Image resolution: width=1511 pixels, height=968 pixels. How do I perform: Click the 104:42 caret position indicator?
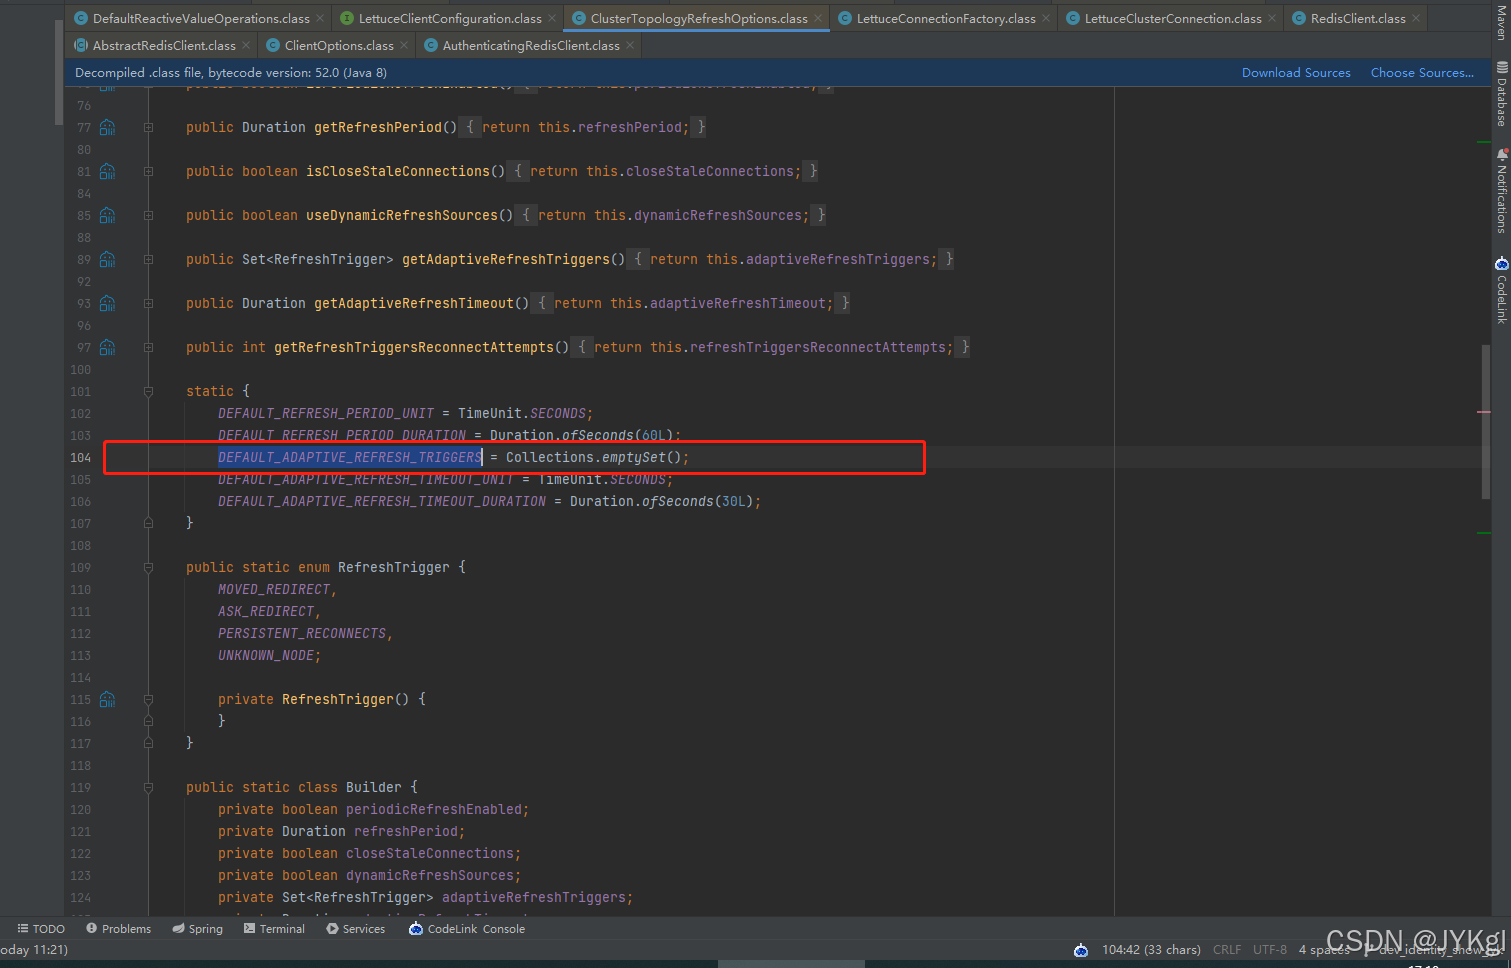pos(1151,950)
